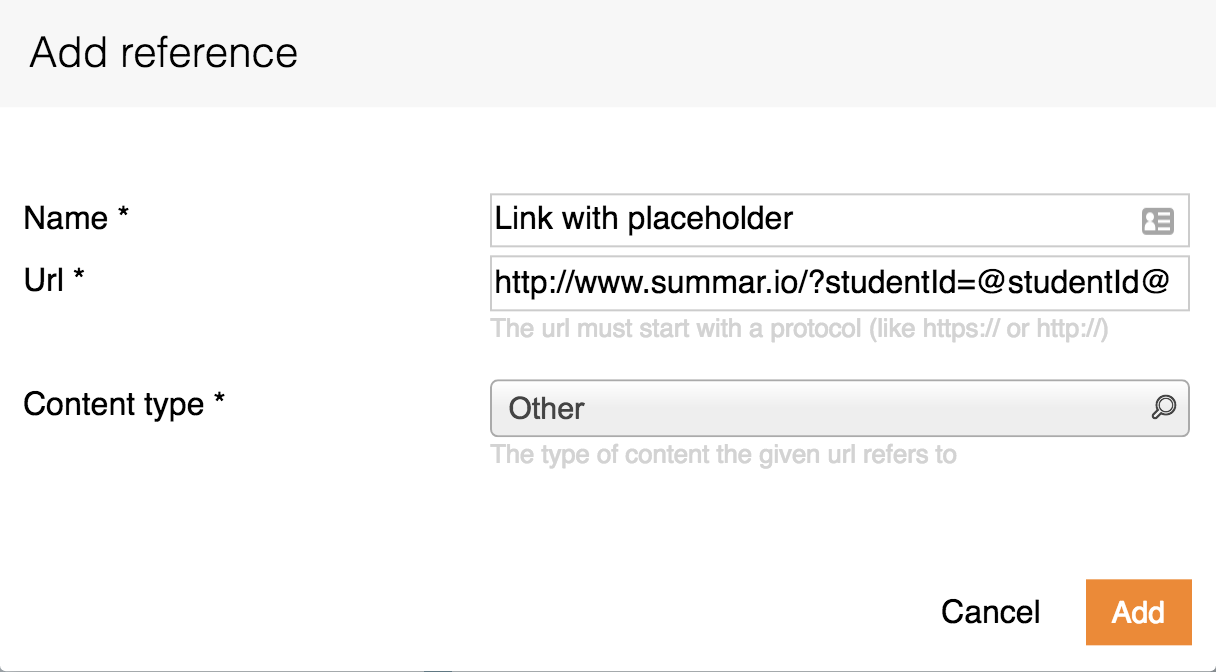Cancel the Add reference dialog
The image size is (1216, 672).
pyautogui.click(x=990, y=612)
